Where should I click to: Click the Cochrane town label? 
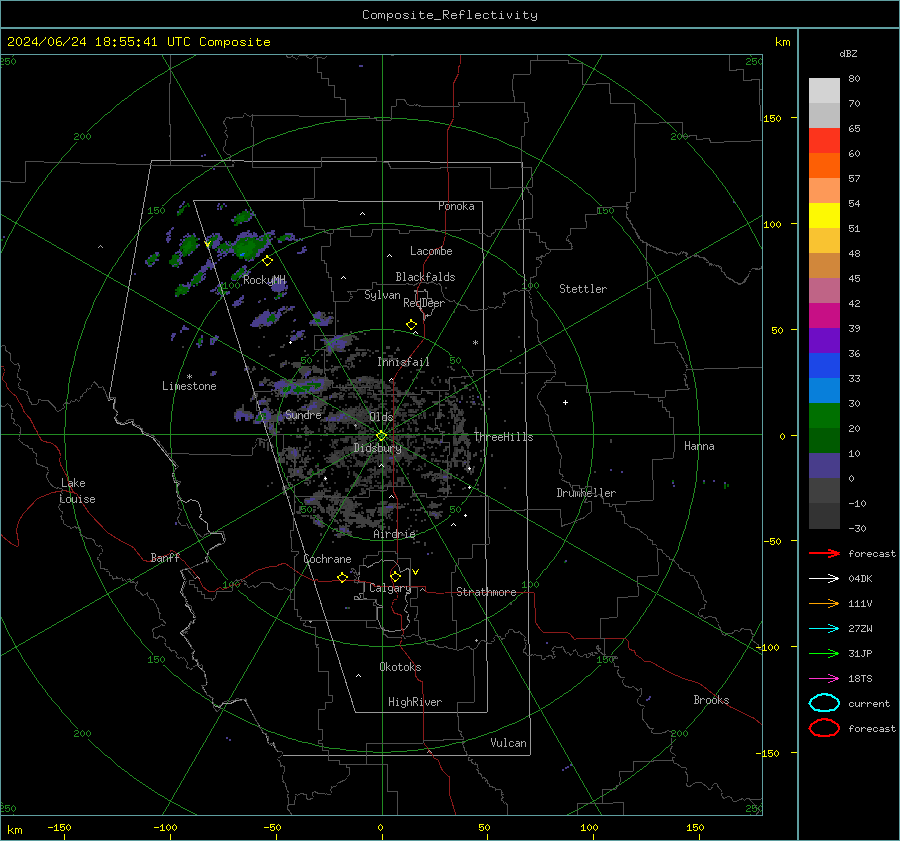point(327,559)
